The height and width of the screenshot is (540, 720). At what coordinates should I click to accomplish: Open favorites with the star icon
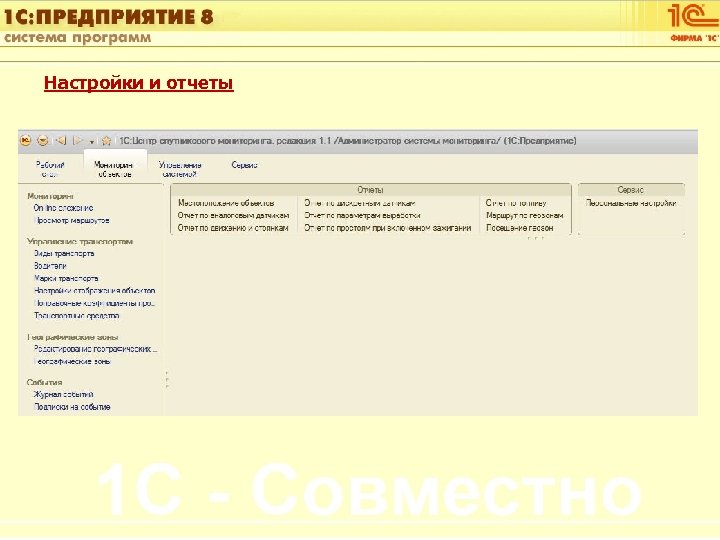107,141
